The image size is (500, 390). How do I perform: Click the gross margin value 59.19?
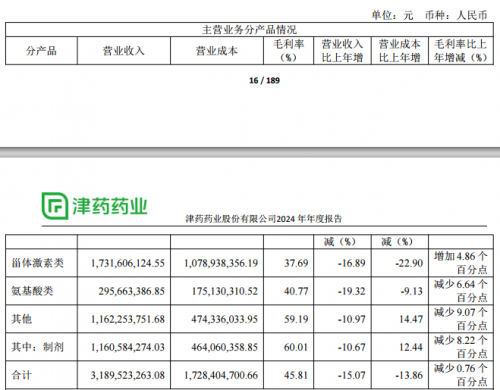[x=296, y=319]
